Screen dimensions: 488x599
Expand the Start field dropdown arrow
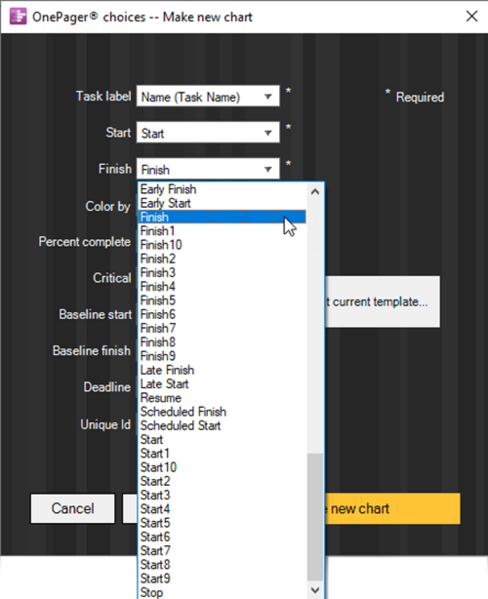click(268, 133)
